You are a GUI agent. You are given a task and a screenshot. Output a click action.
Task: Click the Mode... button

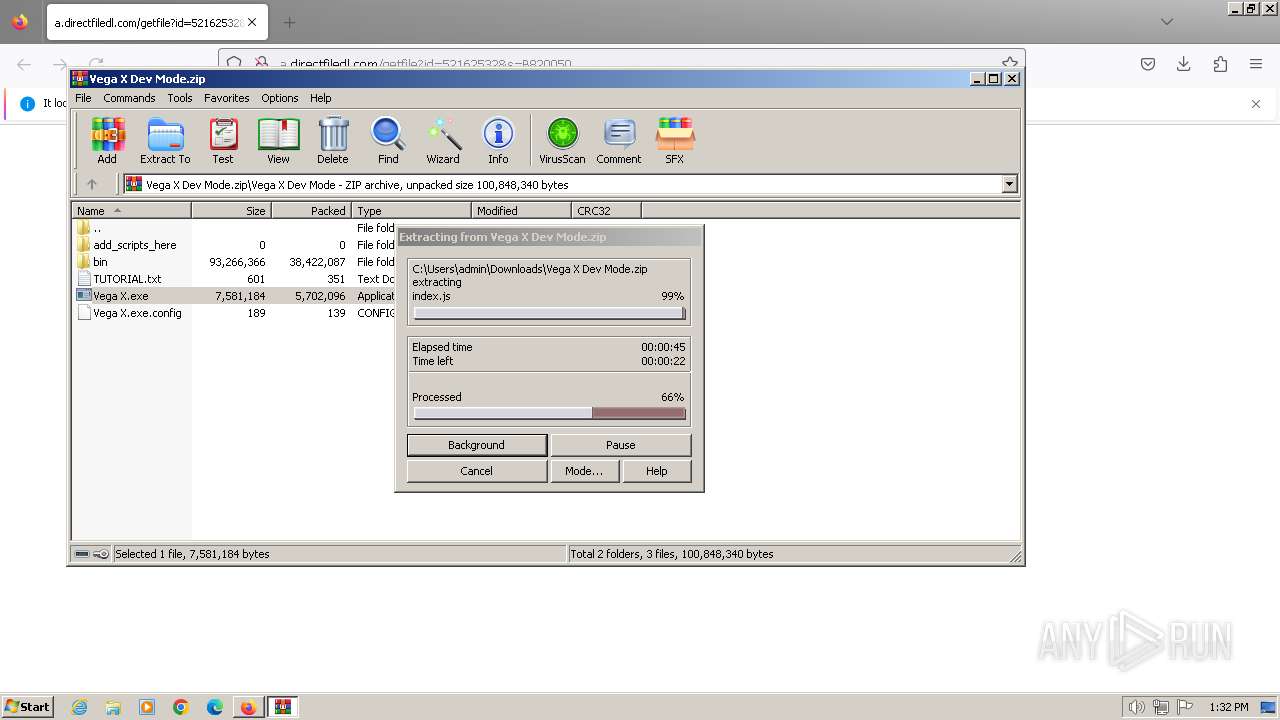pyautogui.click(x=584, y=471)
